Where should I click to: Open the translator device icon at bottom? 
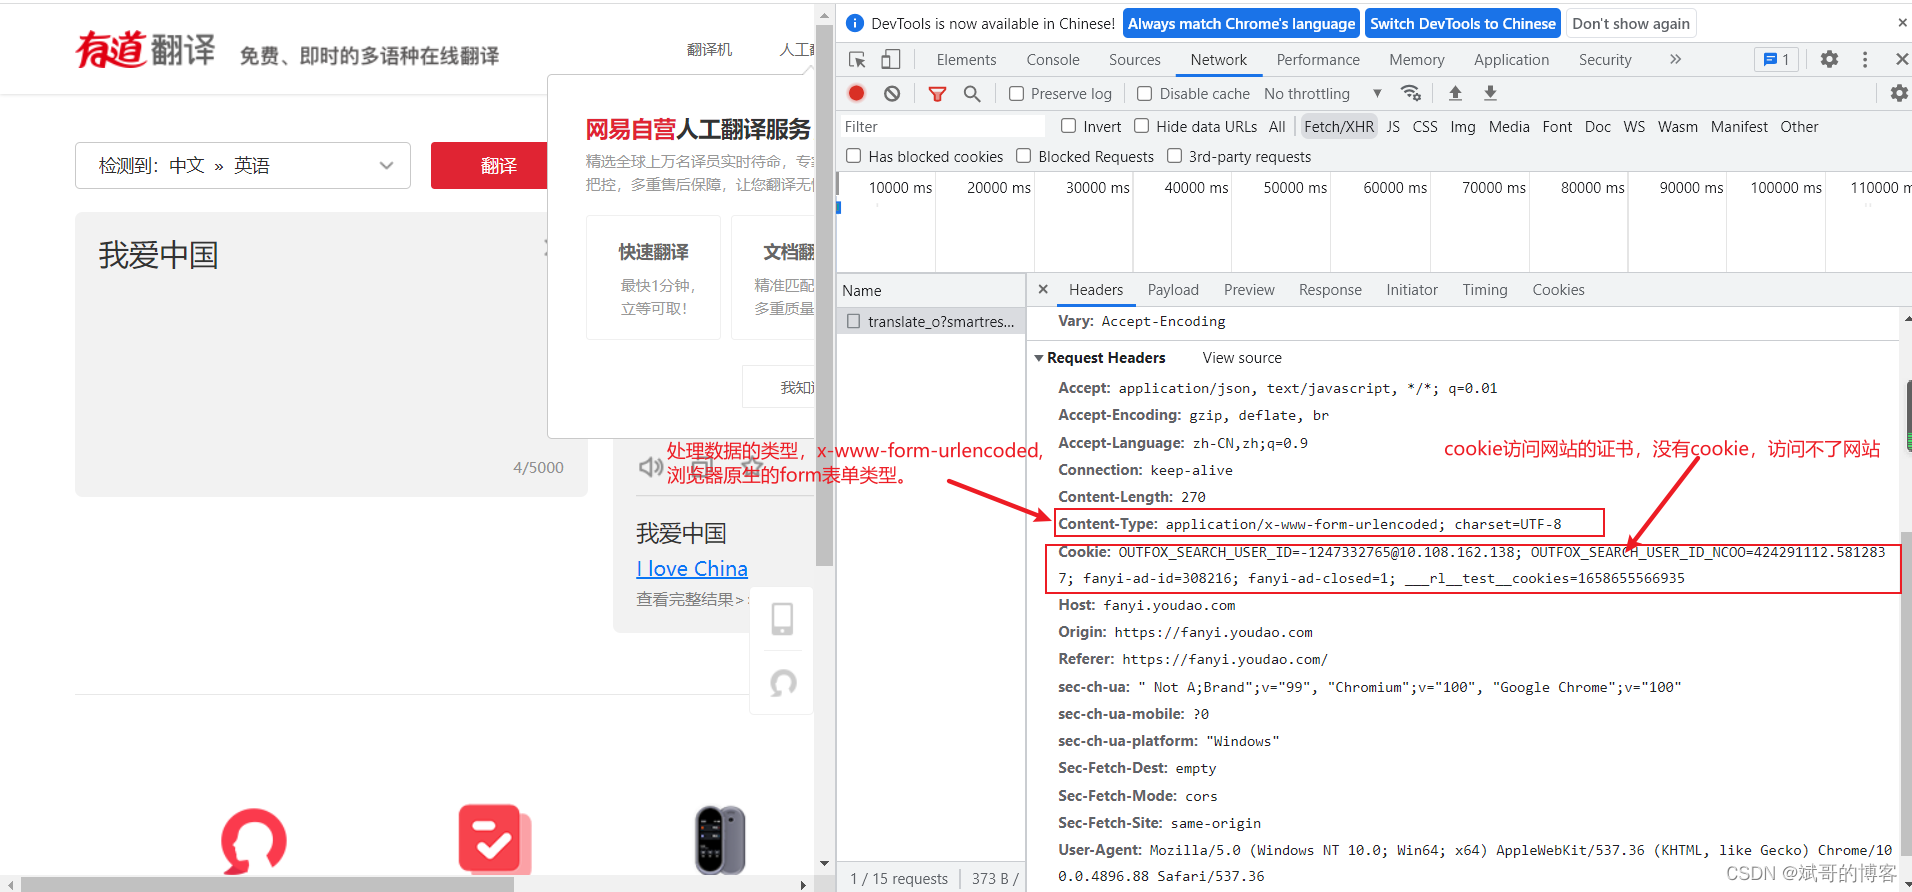click(x=720, y=840)
